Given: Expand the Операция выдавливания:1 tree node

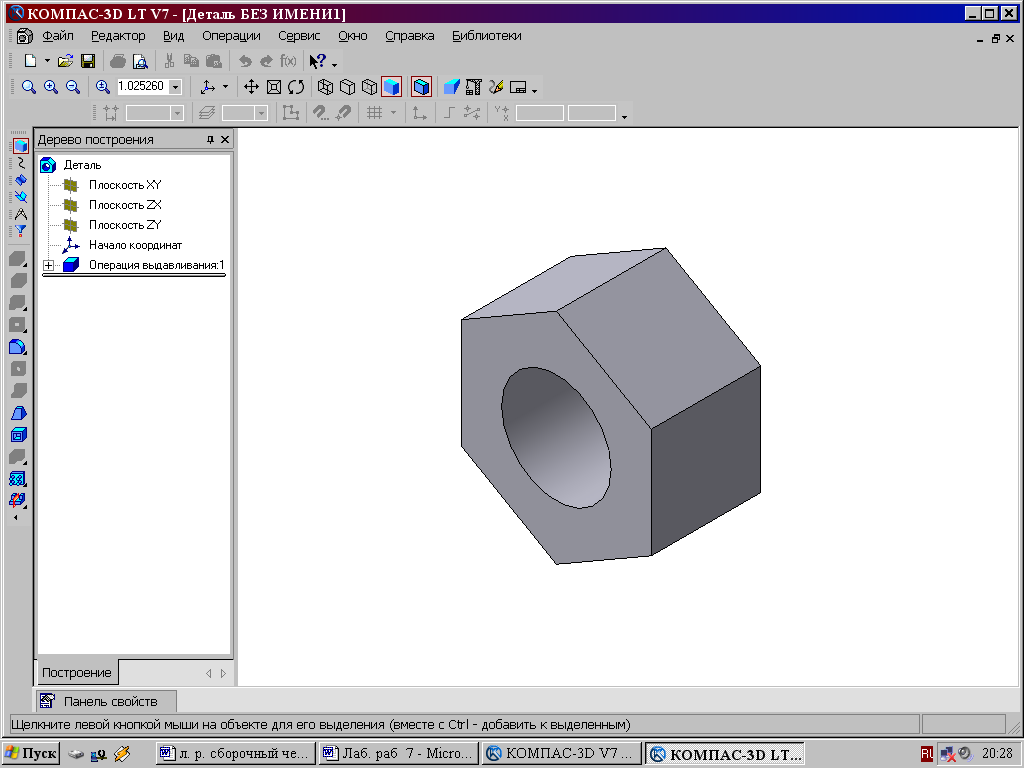Looking at the screenshot, I should click(x=47, y=265).
